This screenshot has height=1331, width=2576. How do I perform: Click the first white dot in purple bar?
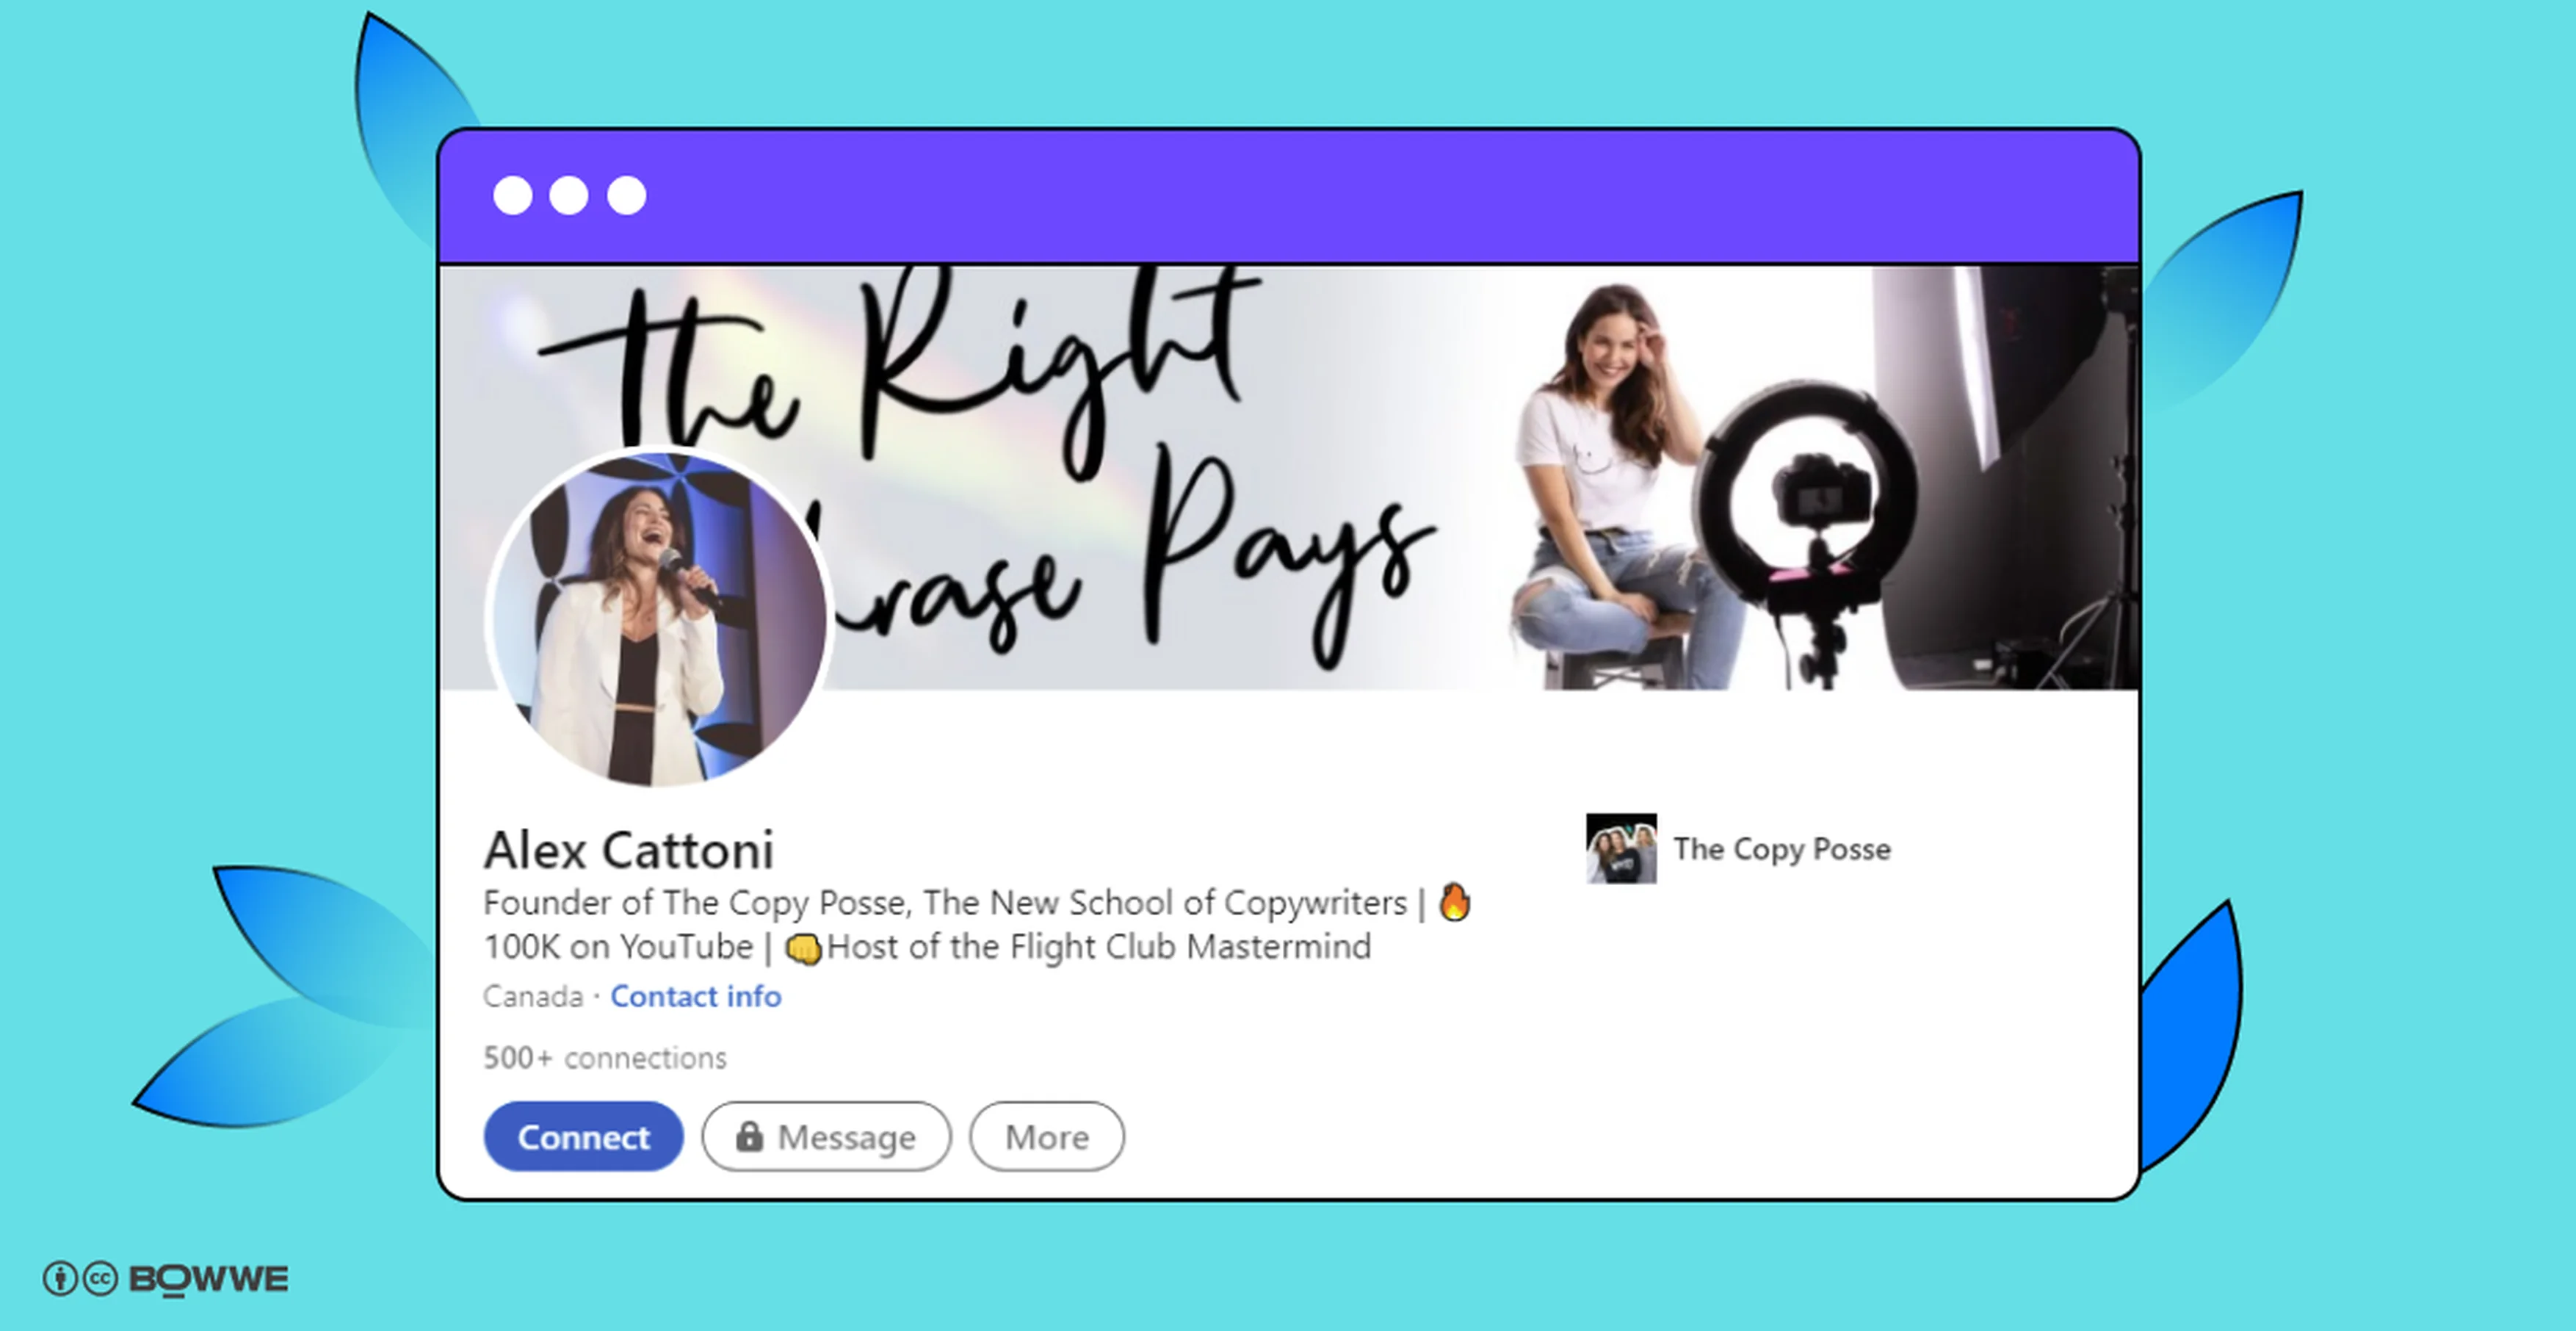coord(513,195)
